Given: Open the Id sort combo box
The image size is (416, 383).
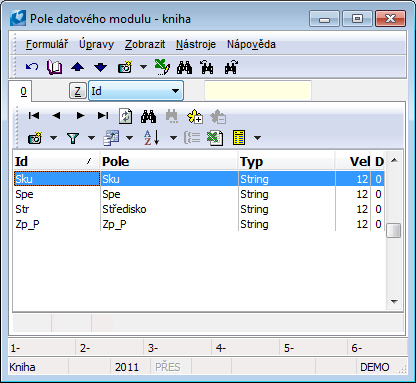Looking at the screenshot, I should pos(136,91).
